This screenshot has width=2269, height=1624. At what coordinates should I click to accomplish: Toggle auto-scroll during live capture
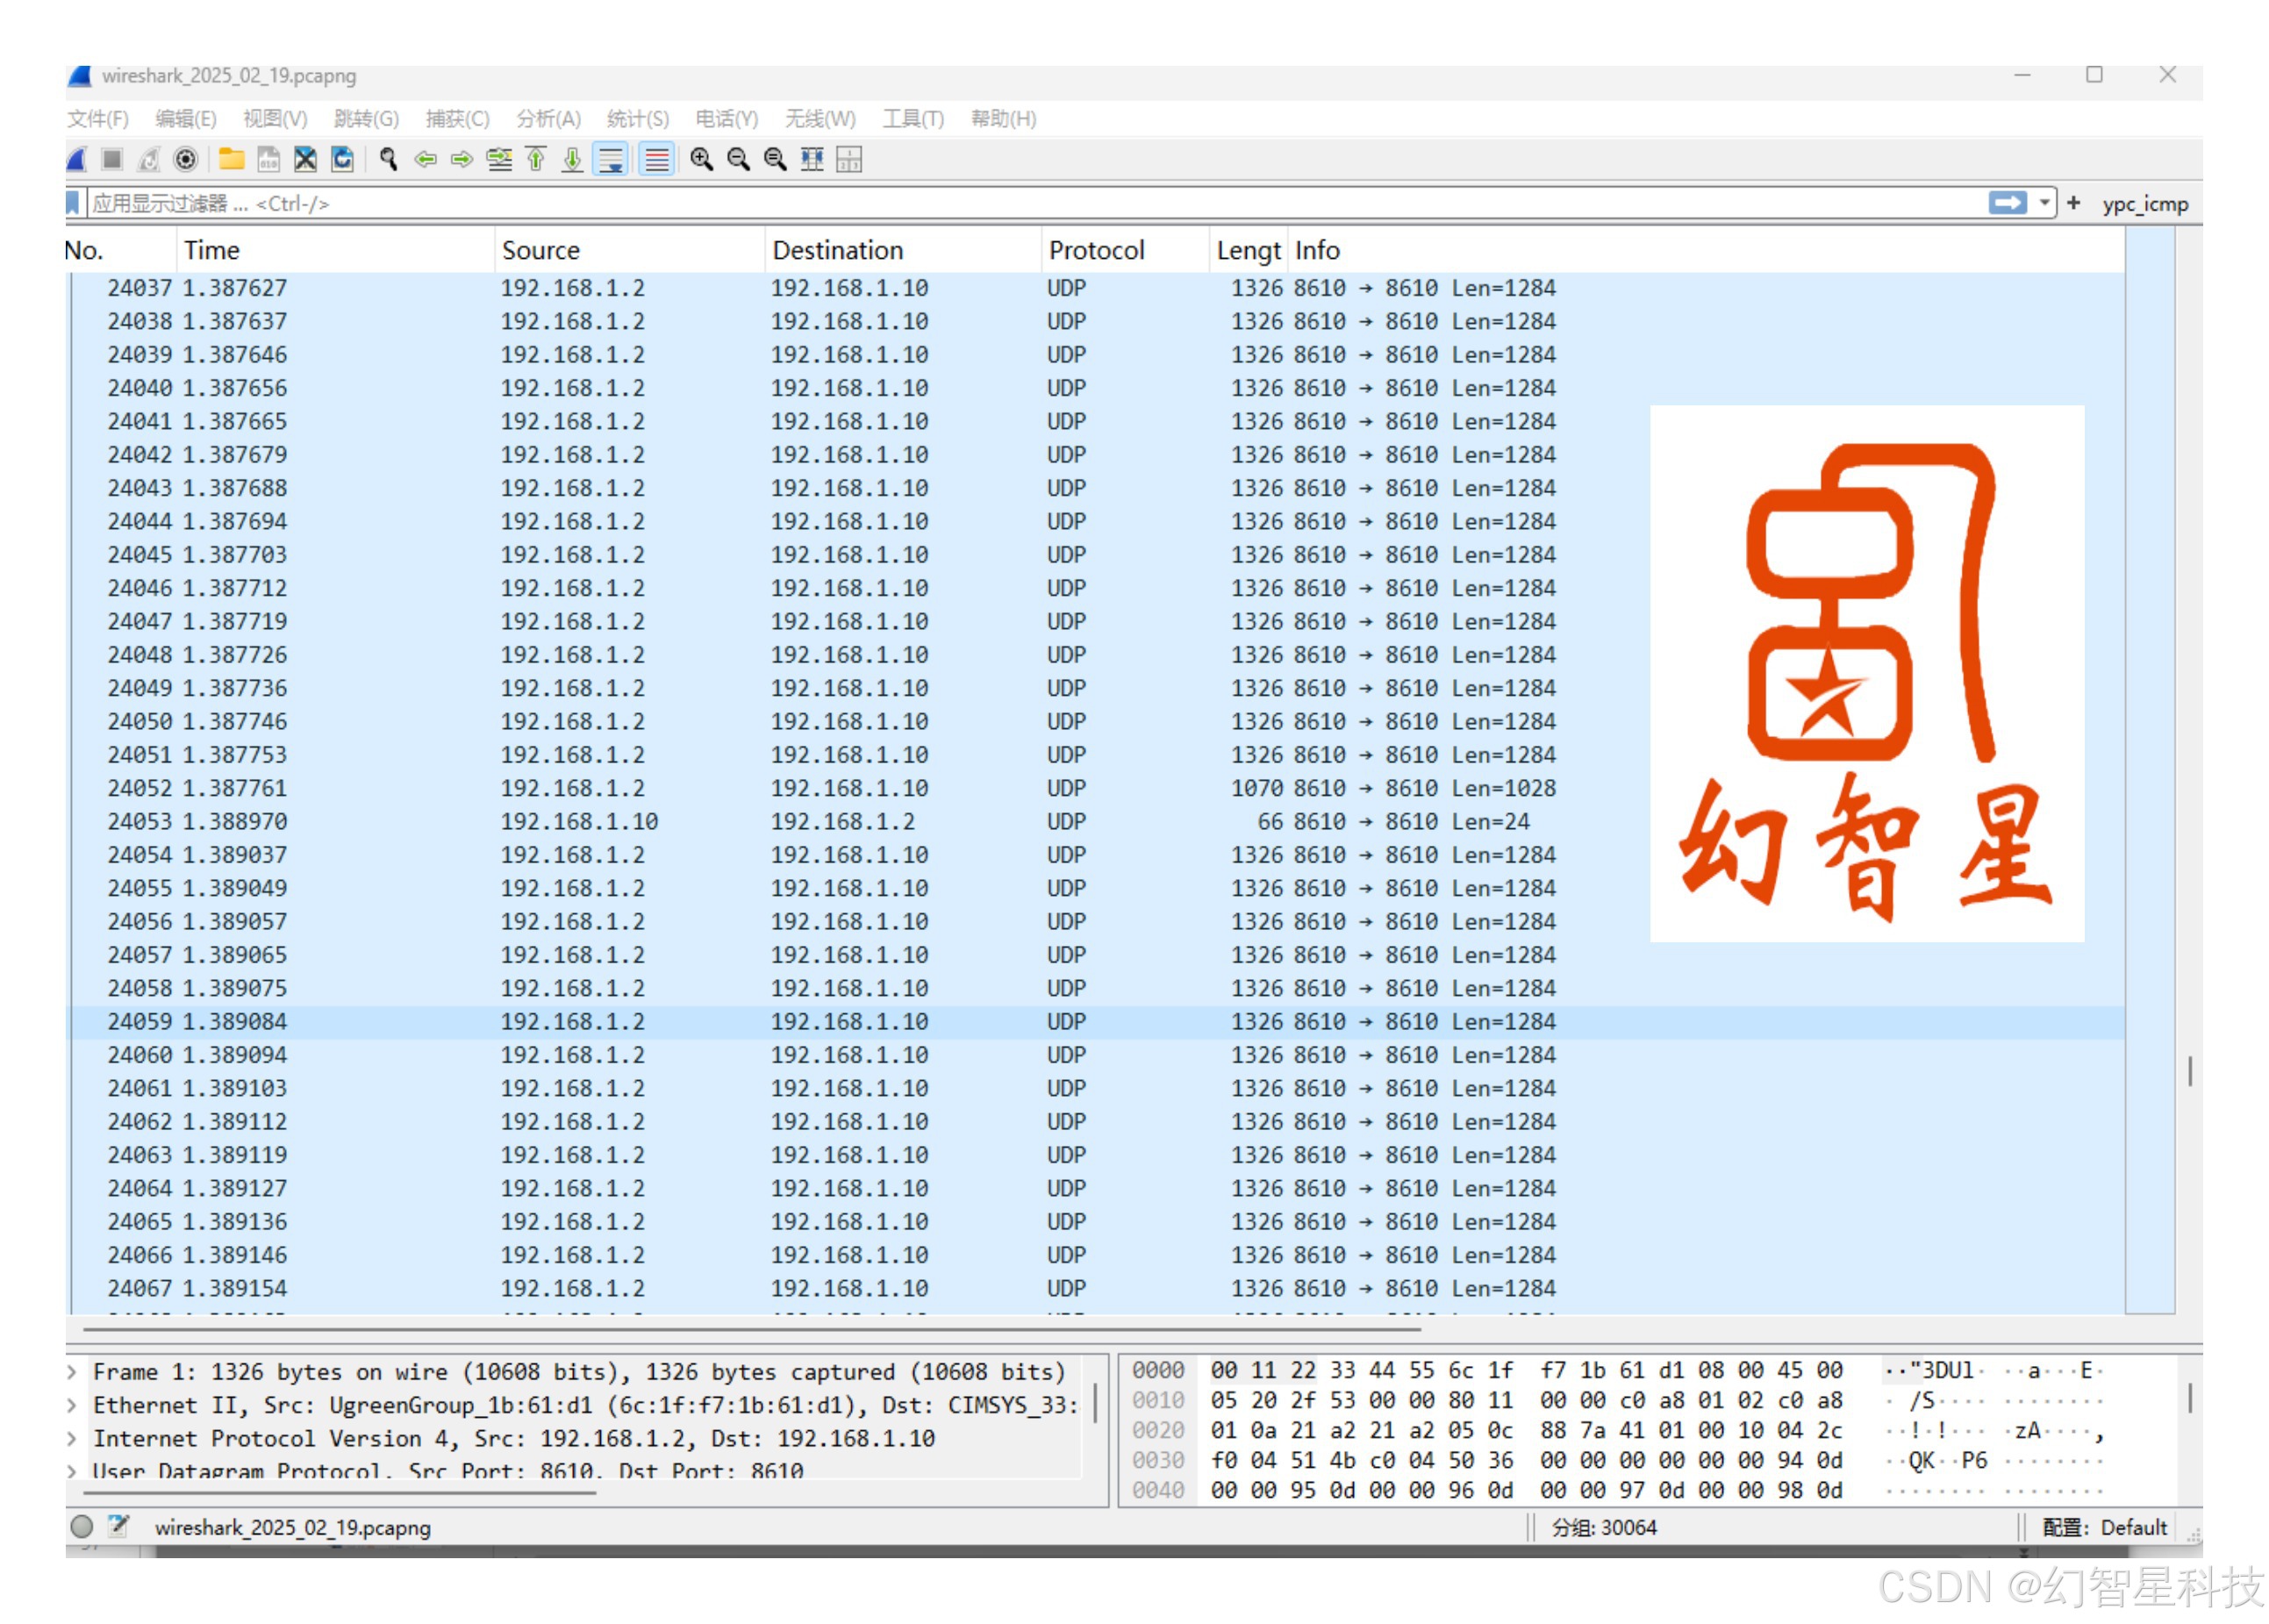[610, 160]
